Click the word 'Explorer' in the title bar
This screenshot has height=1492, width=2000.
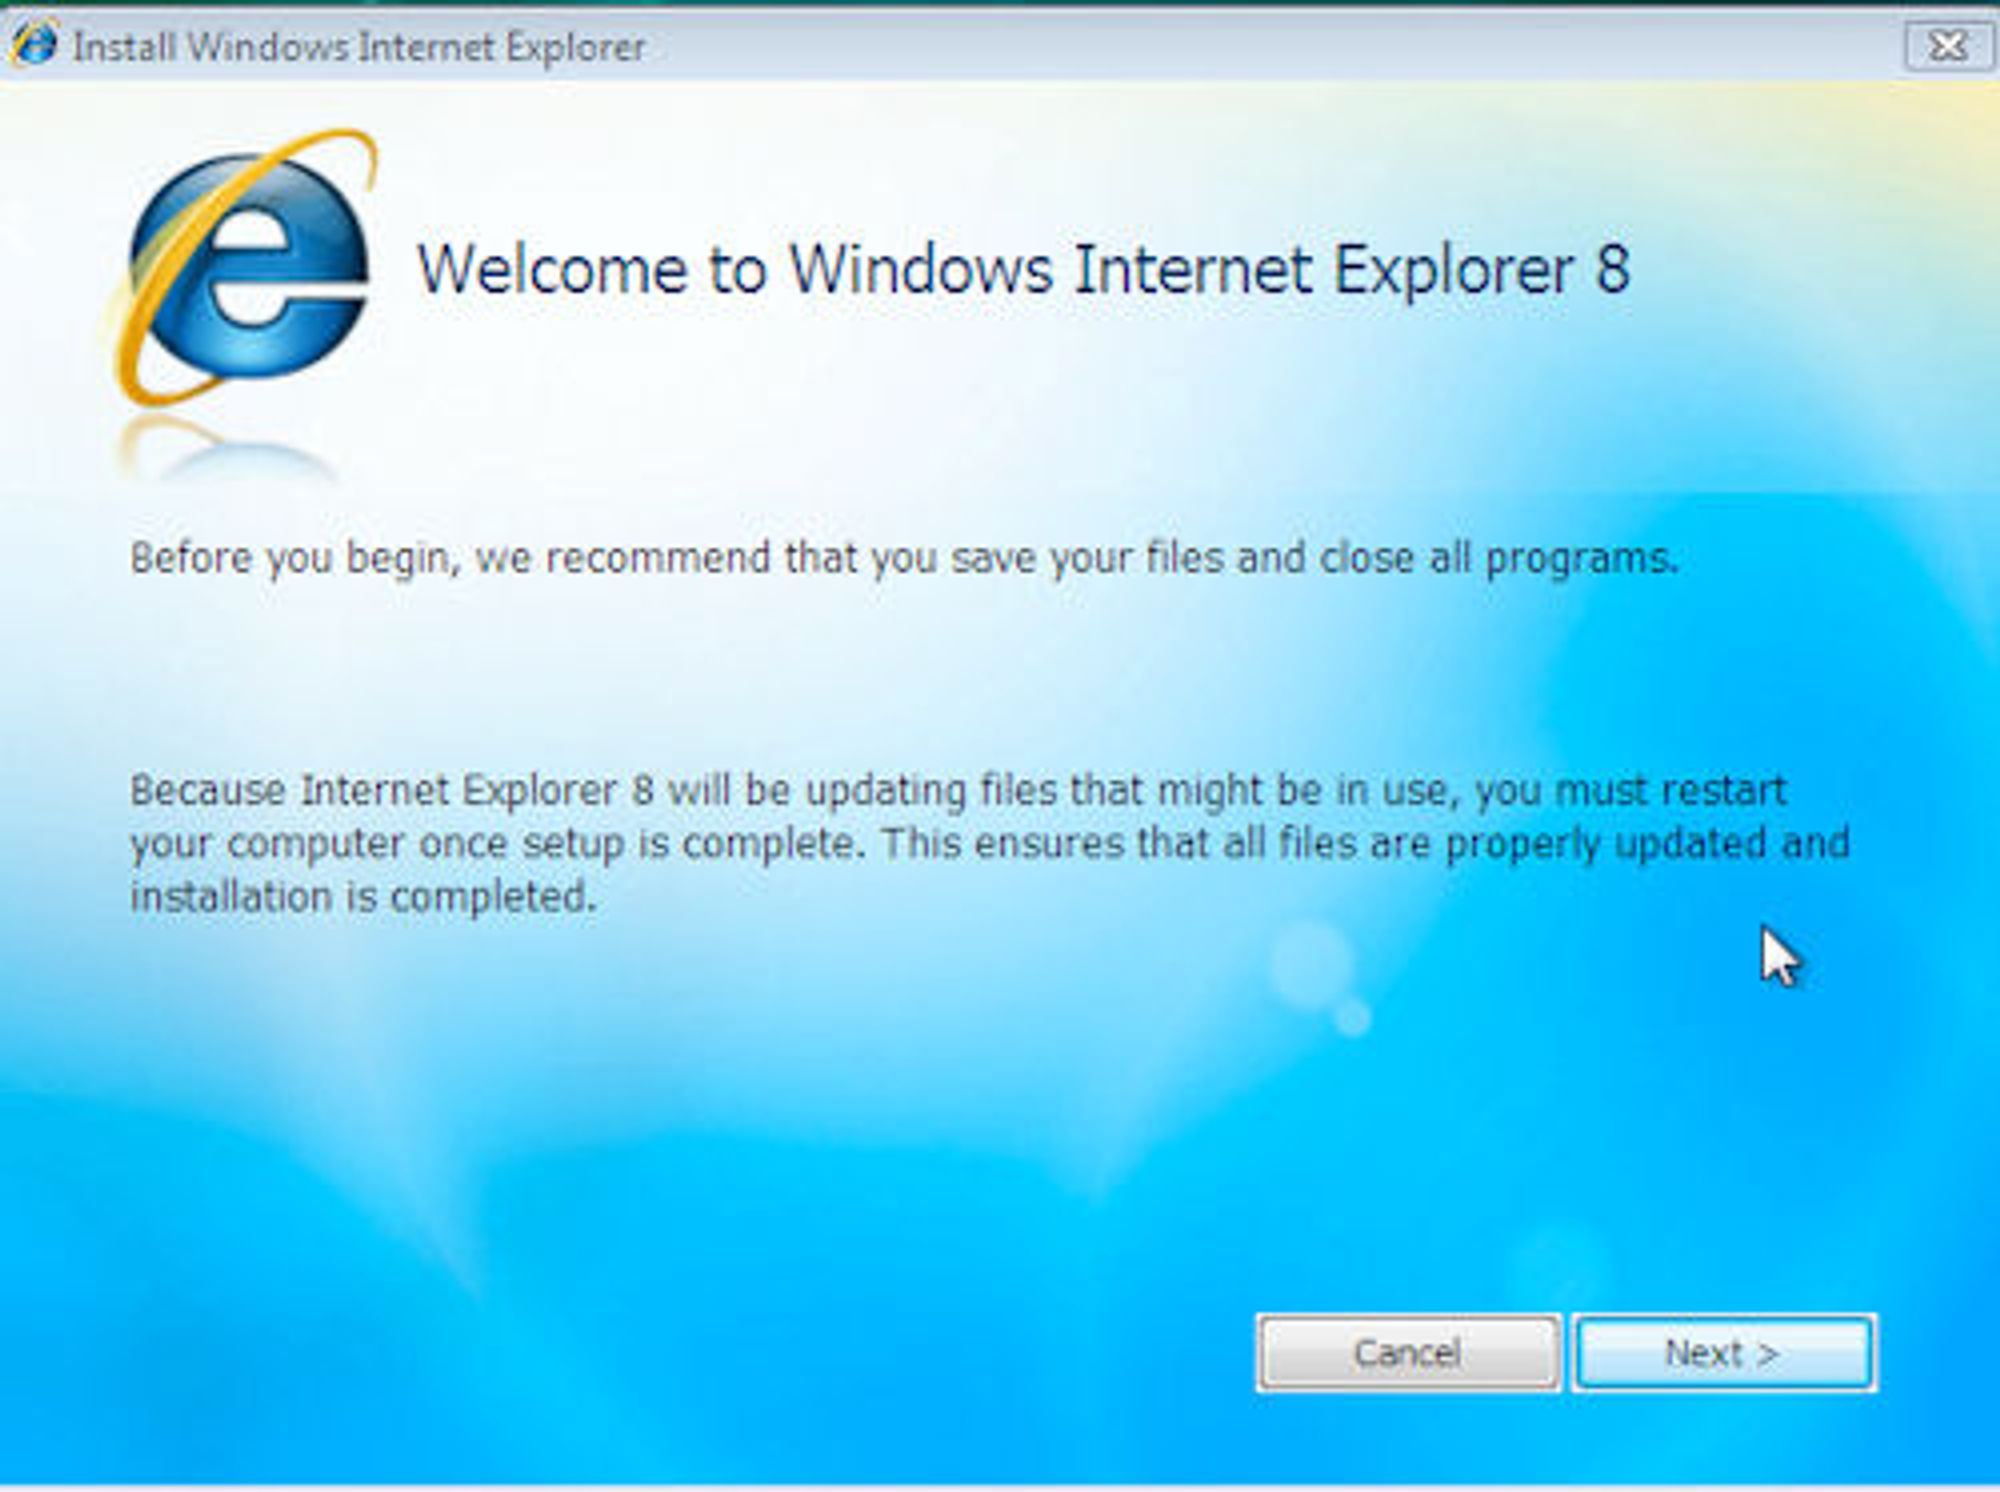coord(575,47)
